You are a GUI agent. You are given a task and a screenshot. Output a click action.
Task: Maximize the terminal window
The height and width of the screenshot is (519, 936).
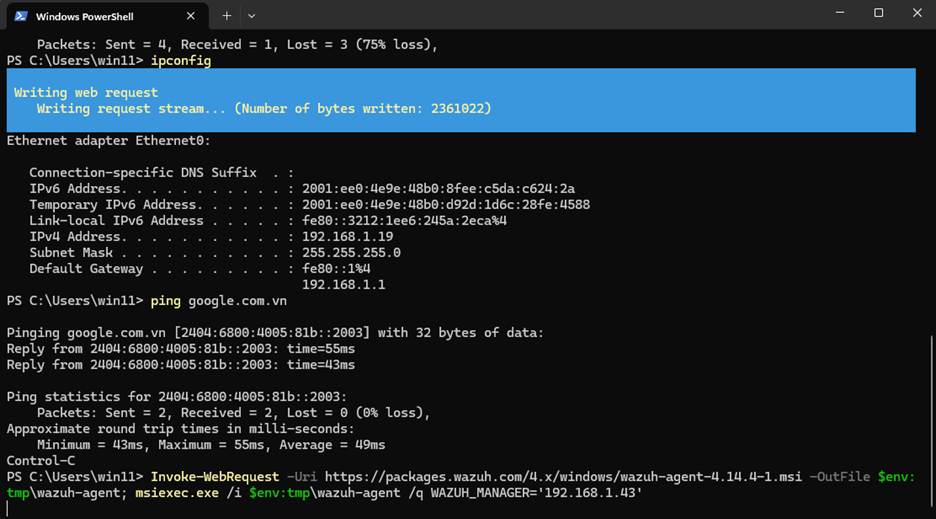coord(878,13)
